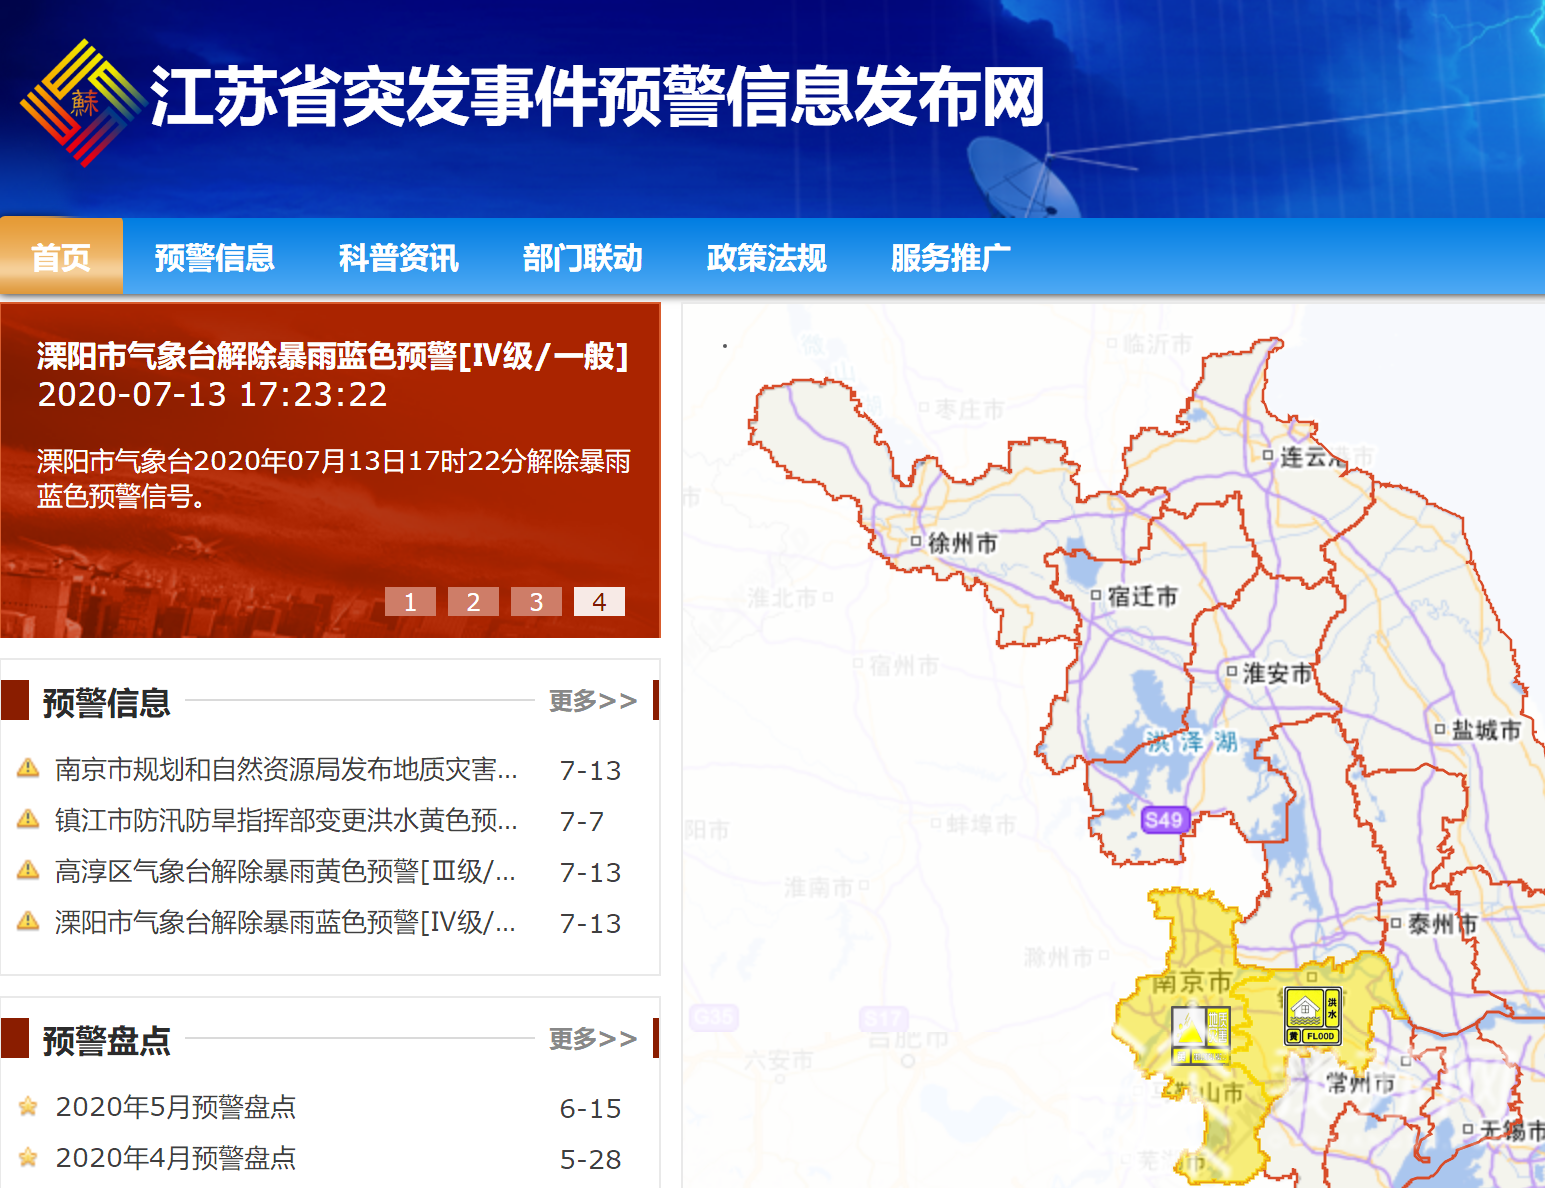Click warning triangle icon beside 高淳区气象台 item
The image size is (1545, 1188).
pyautogui.click(x=28, y=870)
